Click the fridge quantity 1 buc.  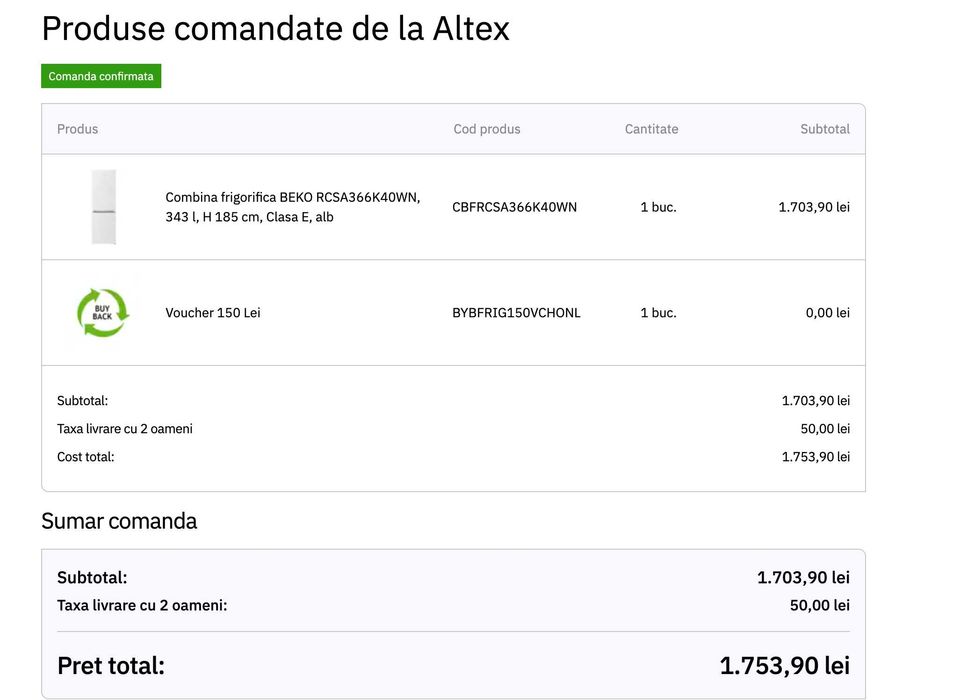coord(658,207)
